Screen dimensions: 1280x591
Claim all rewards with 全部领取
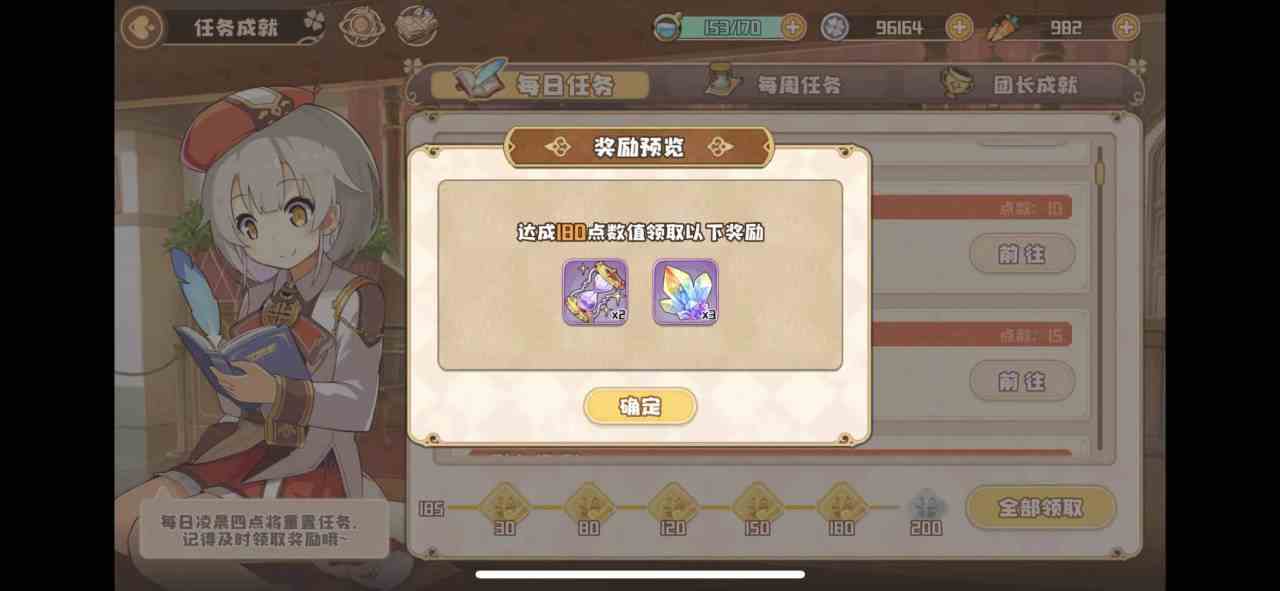(x=1040, y=508)
